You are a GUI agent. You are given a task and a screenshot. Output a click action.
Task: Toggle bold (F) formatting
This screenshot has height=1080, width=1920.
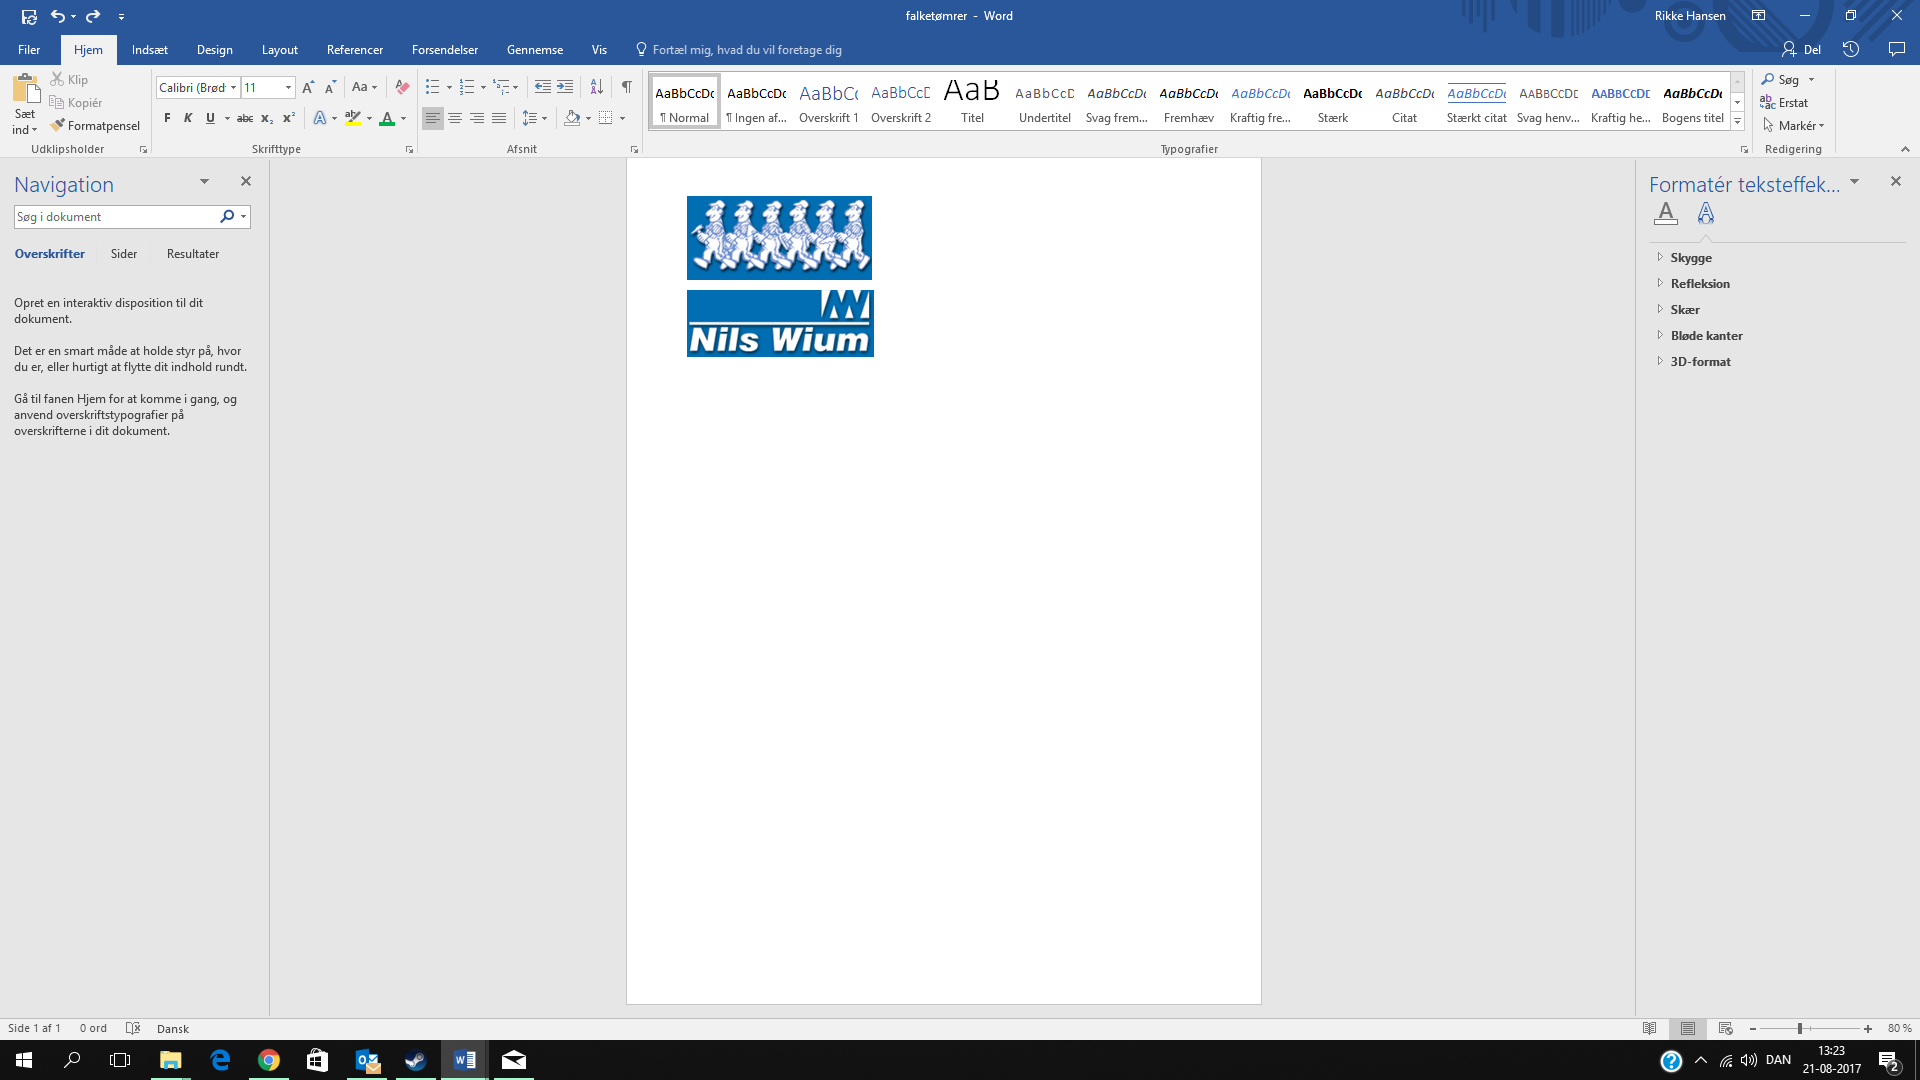point(167,118)
